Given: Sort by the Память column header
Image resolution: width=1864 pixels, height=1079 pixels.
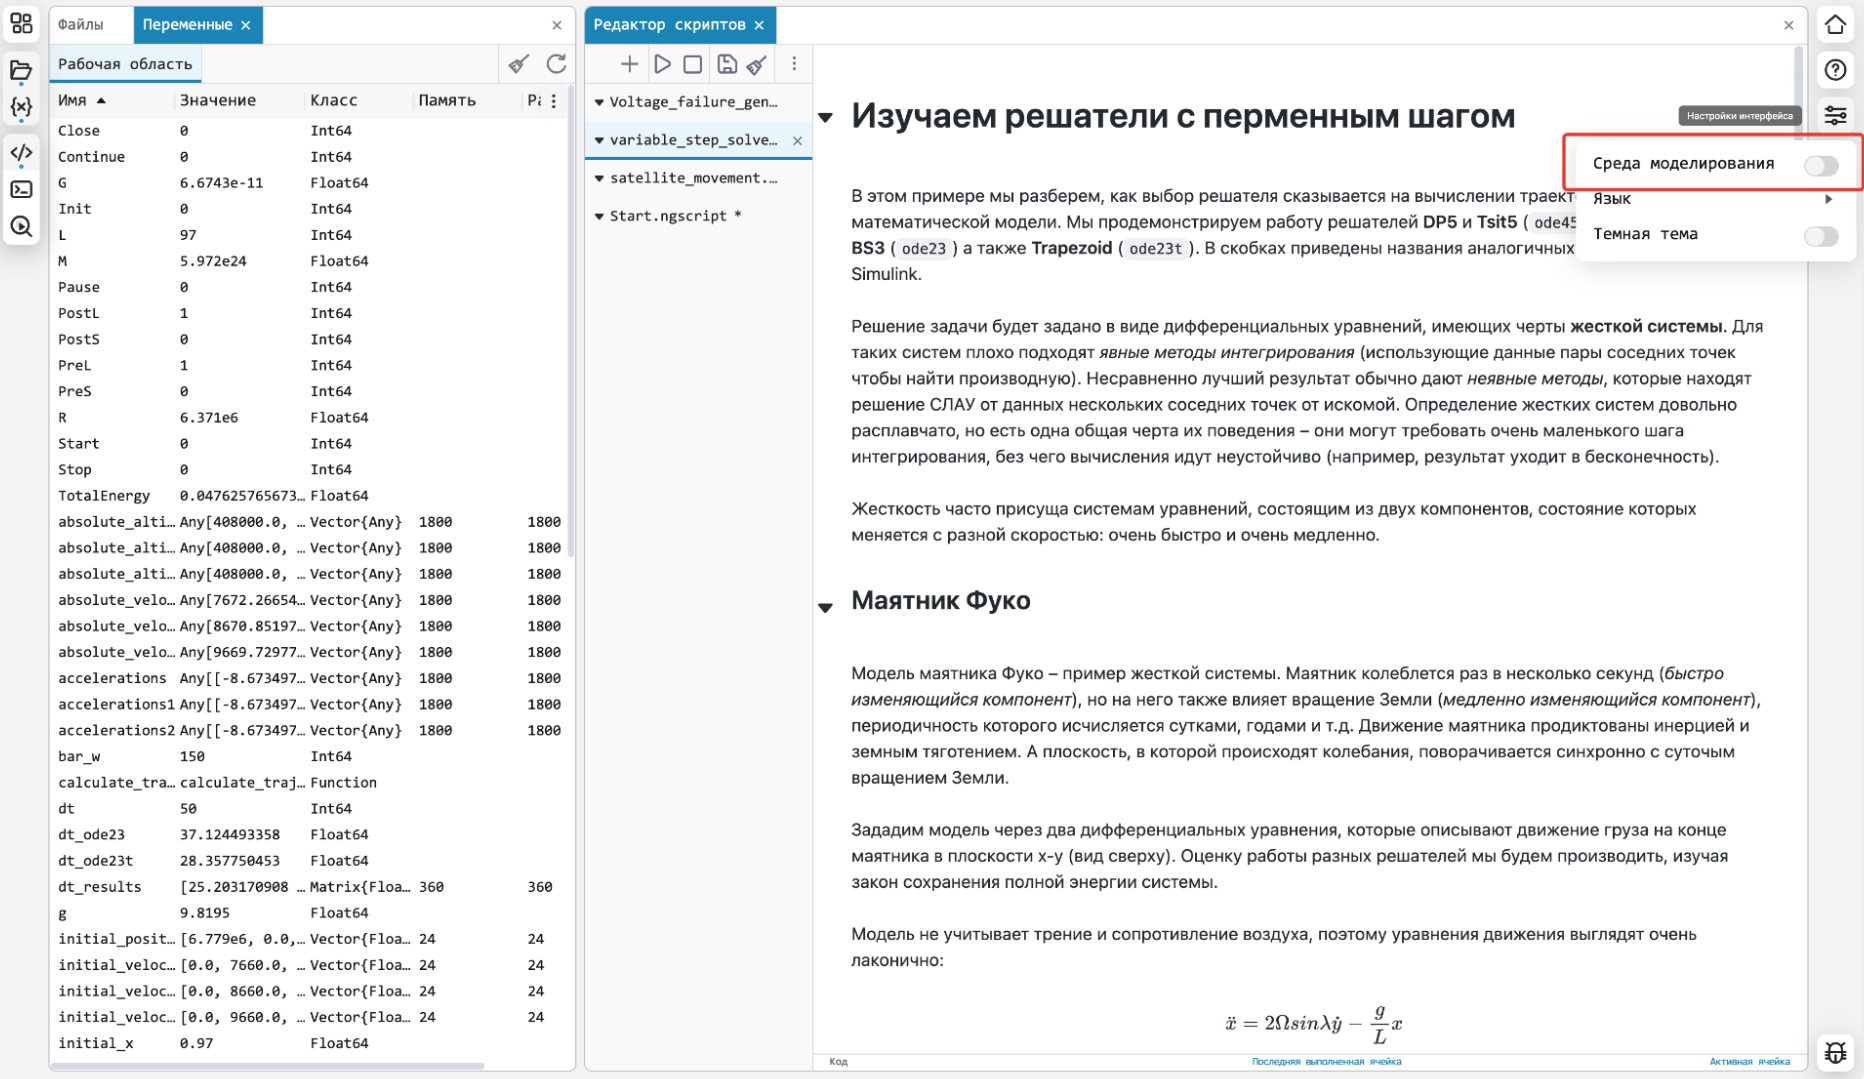Looking at the screenshot, I should coord(447,100).
